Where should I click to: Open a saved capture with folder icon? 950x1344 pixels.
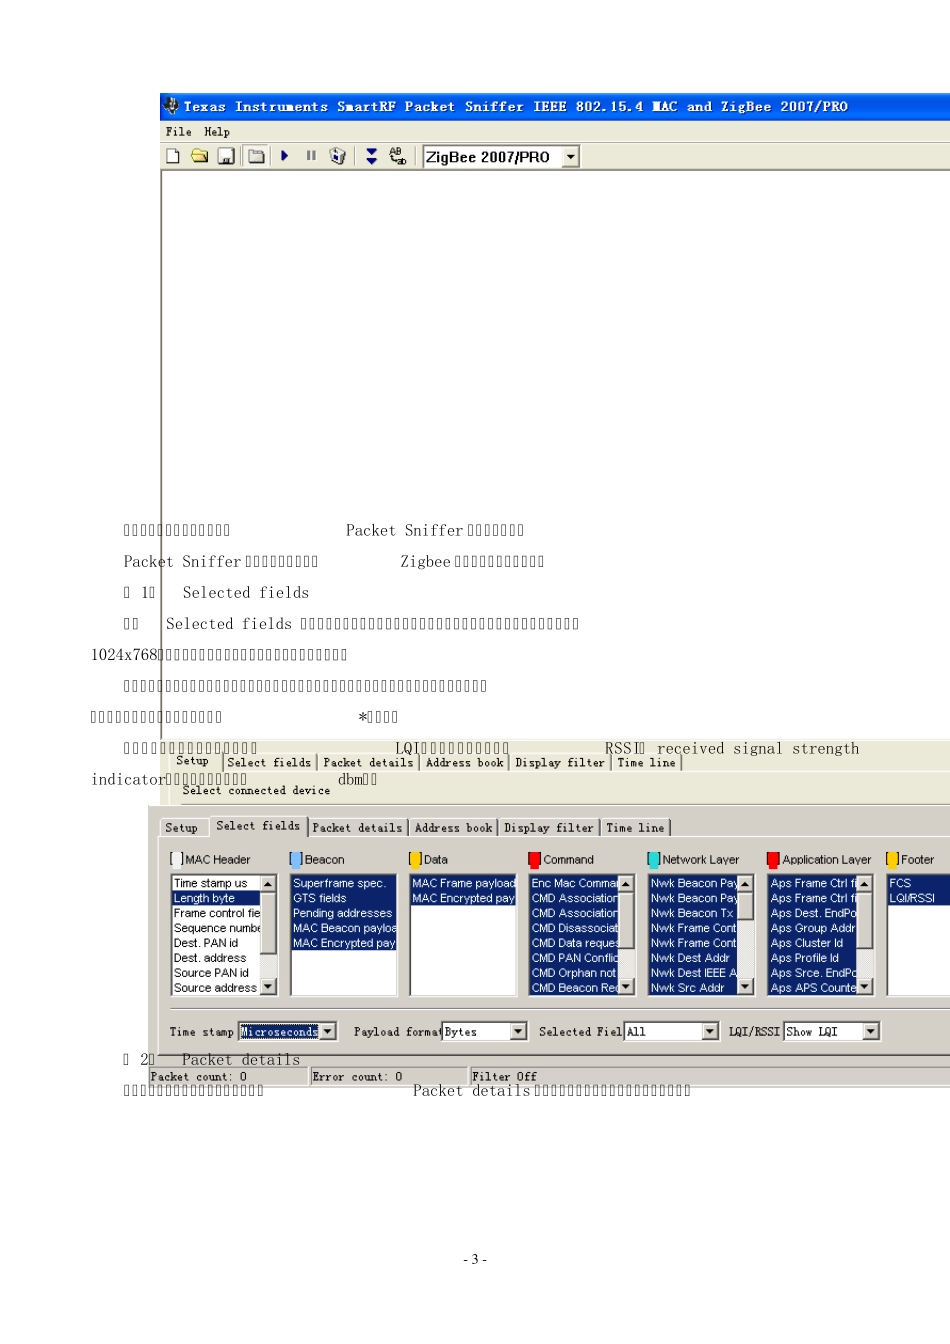(200, 156)
